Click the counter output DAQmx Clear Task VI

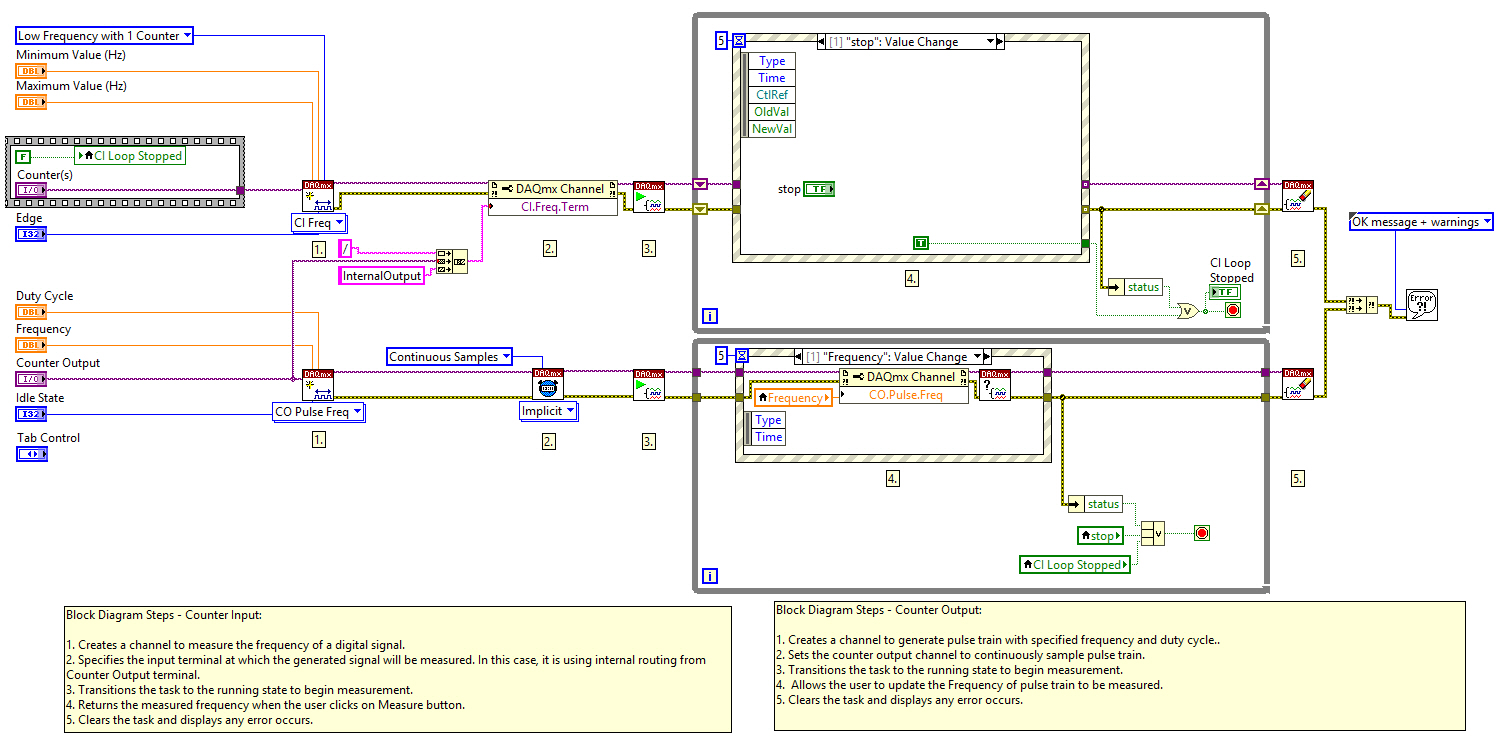point(1298,385)
